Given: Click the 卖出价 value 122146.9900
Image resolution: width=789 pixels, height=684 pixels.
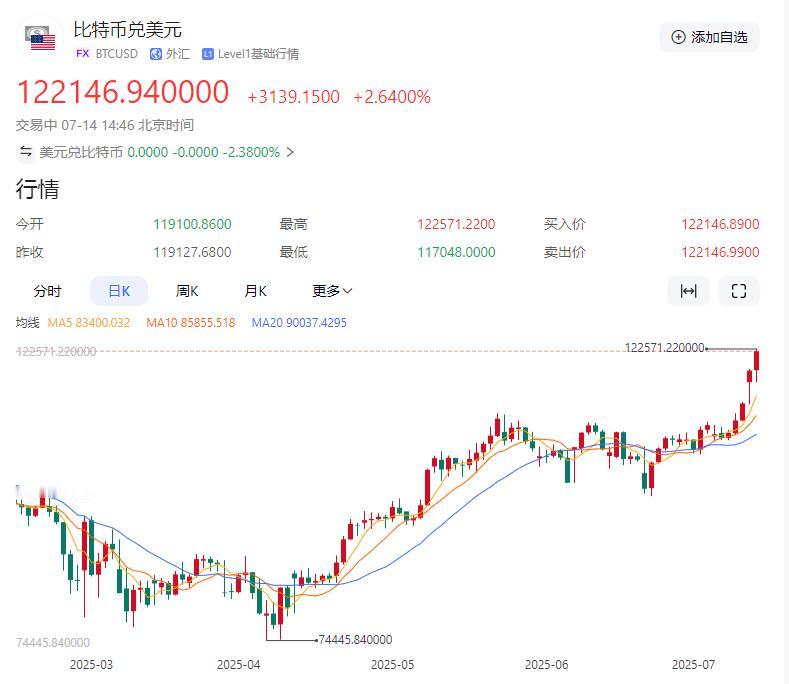Looking at the screenshot, I should (x=720, y=252).
